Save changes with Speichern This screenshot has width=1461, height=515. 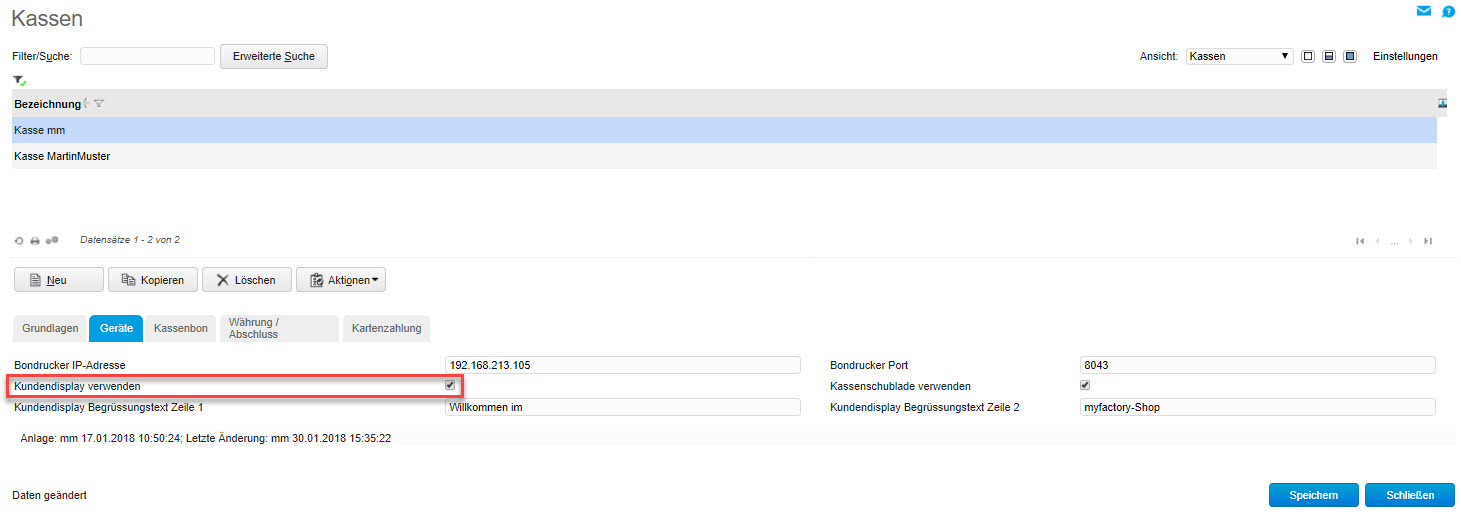click(x=1314, y=495)
